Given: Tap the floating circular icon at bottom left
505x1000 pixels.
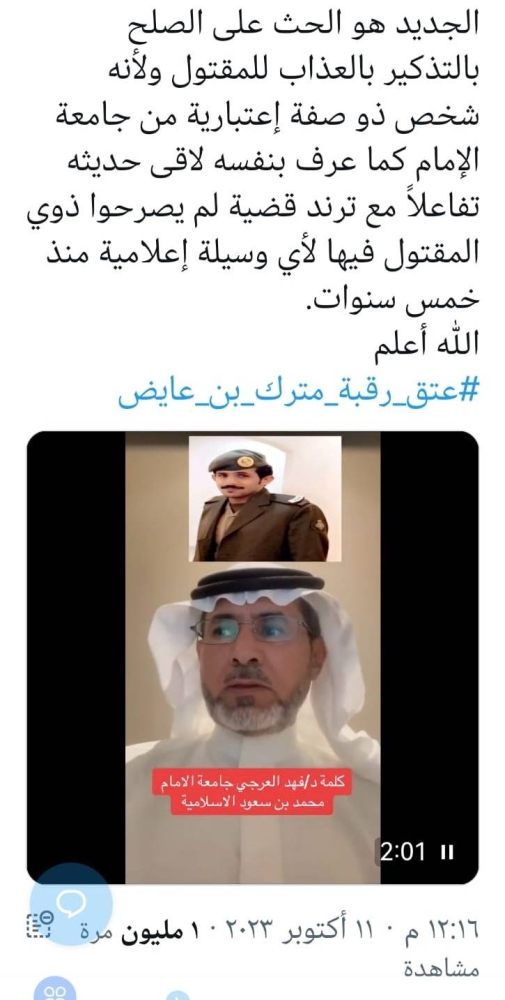Looking at the screenshot, I should [x=55, y=990].
